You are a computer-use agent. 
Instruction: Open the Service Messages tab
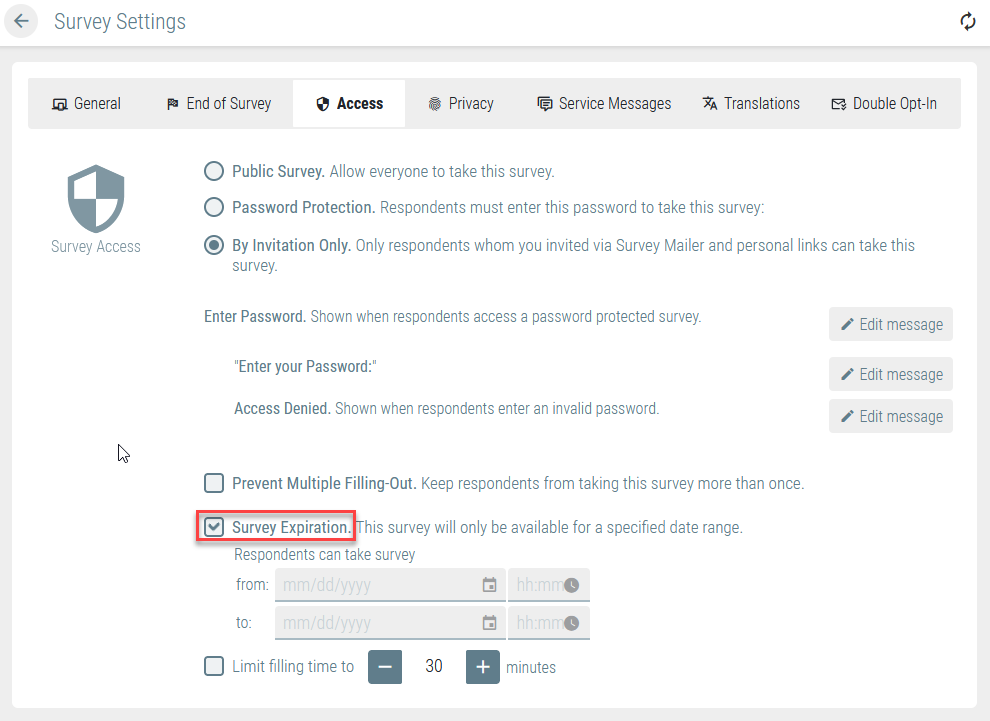(604, 104)
